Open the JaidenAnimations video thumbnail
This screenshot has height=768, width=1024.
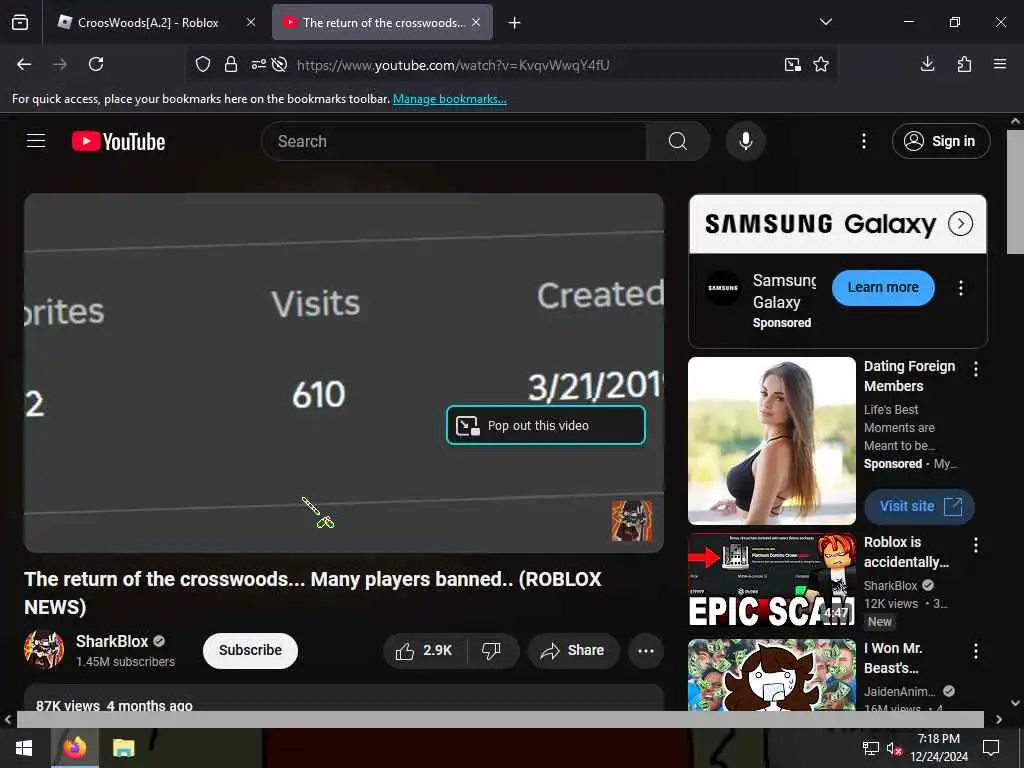[772, 675]
